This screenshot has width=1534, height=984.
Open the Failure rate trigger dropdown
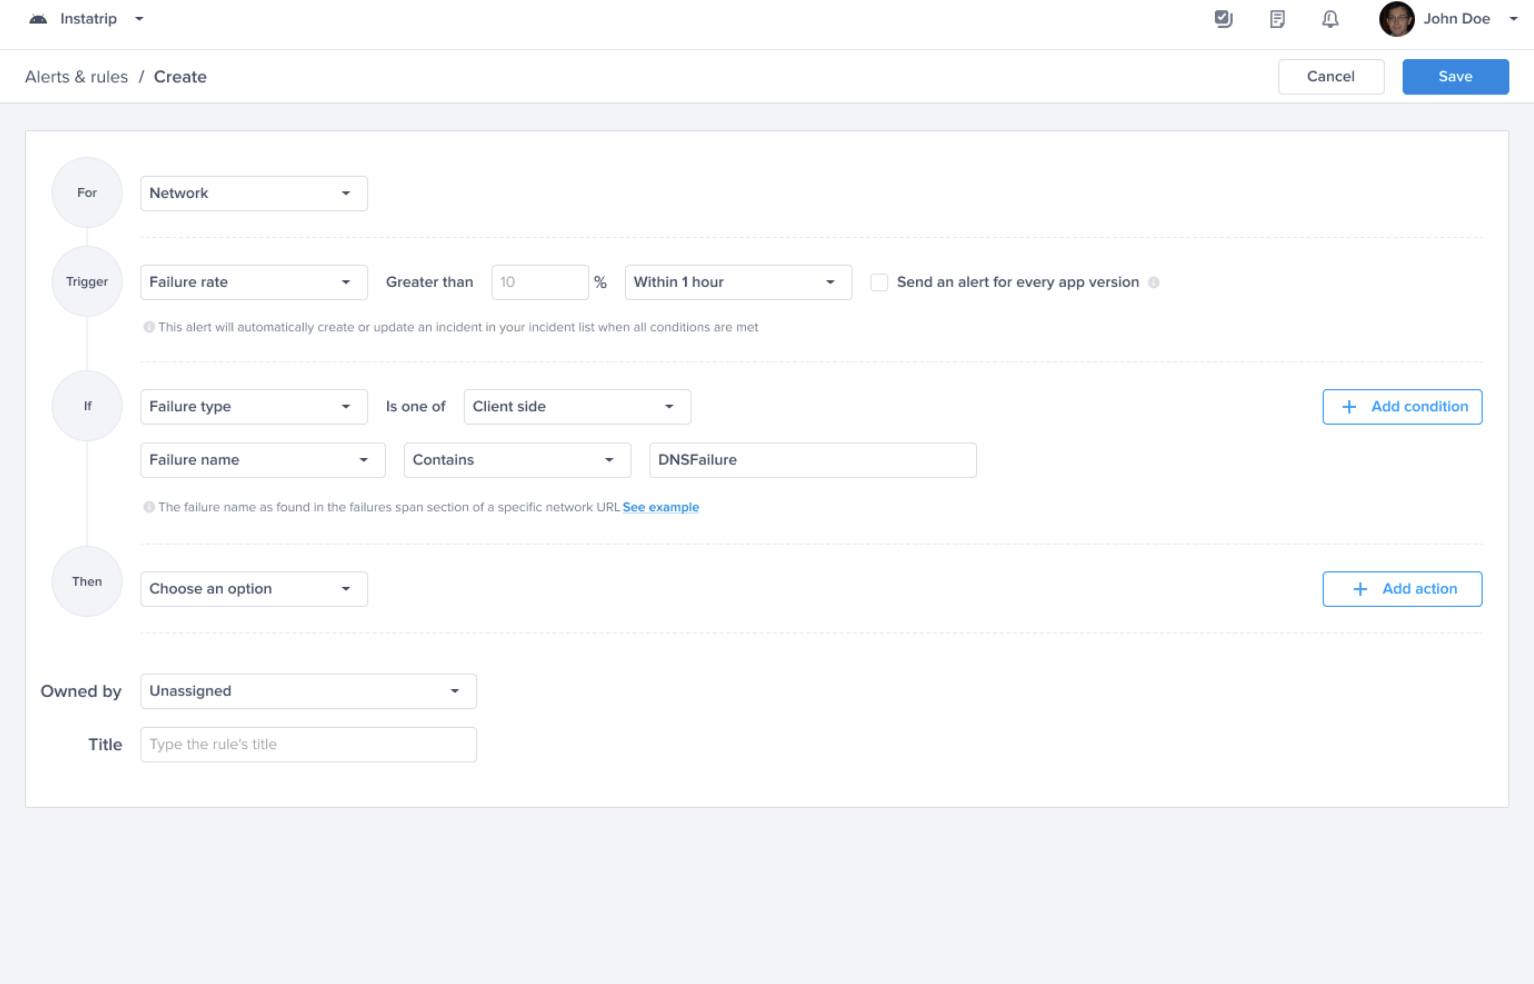(254, 283)
